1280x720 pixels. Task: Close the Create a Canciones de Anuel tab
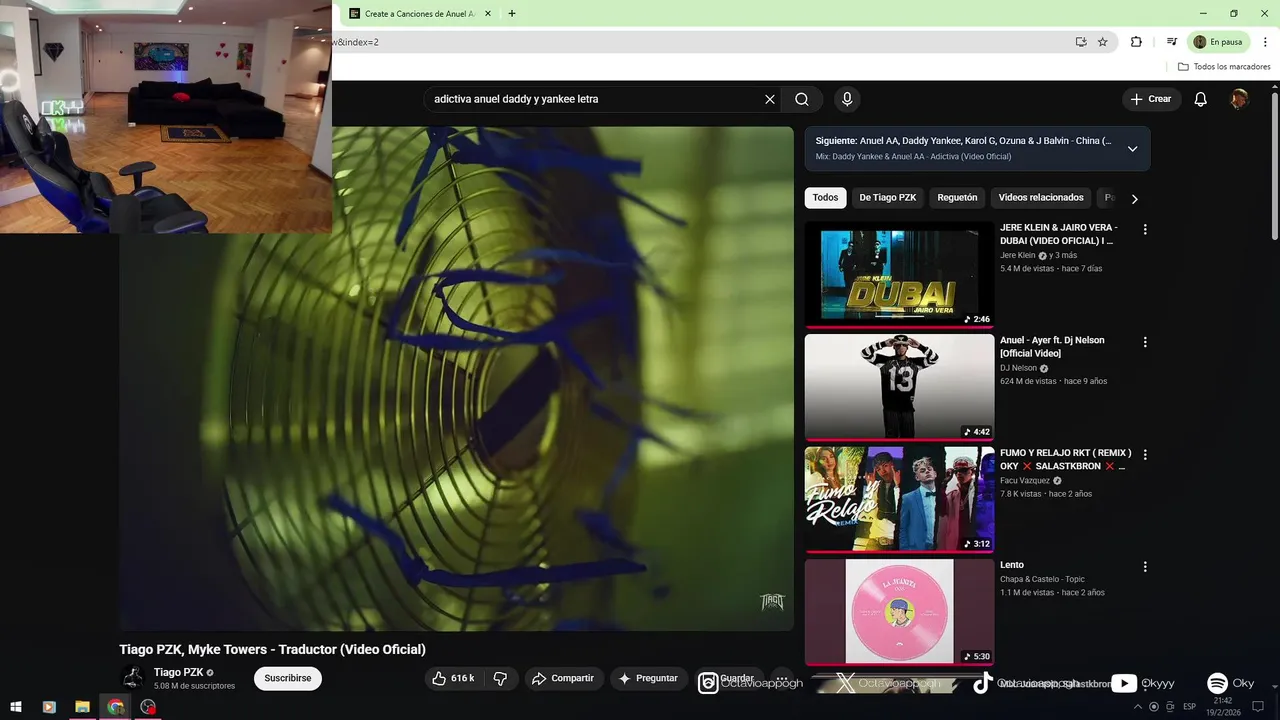point(488,14)
